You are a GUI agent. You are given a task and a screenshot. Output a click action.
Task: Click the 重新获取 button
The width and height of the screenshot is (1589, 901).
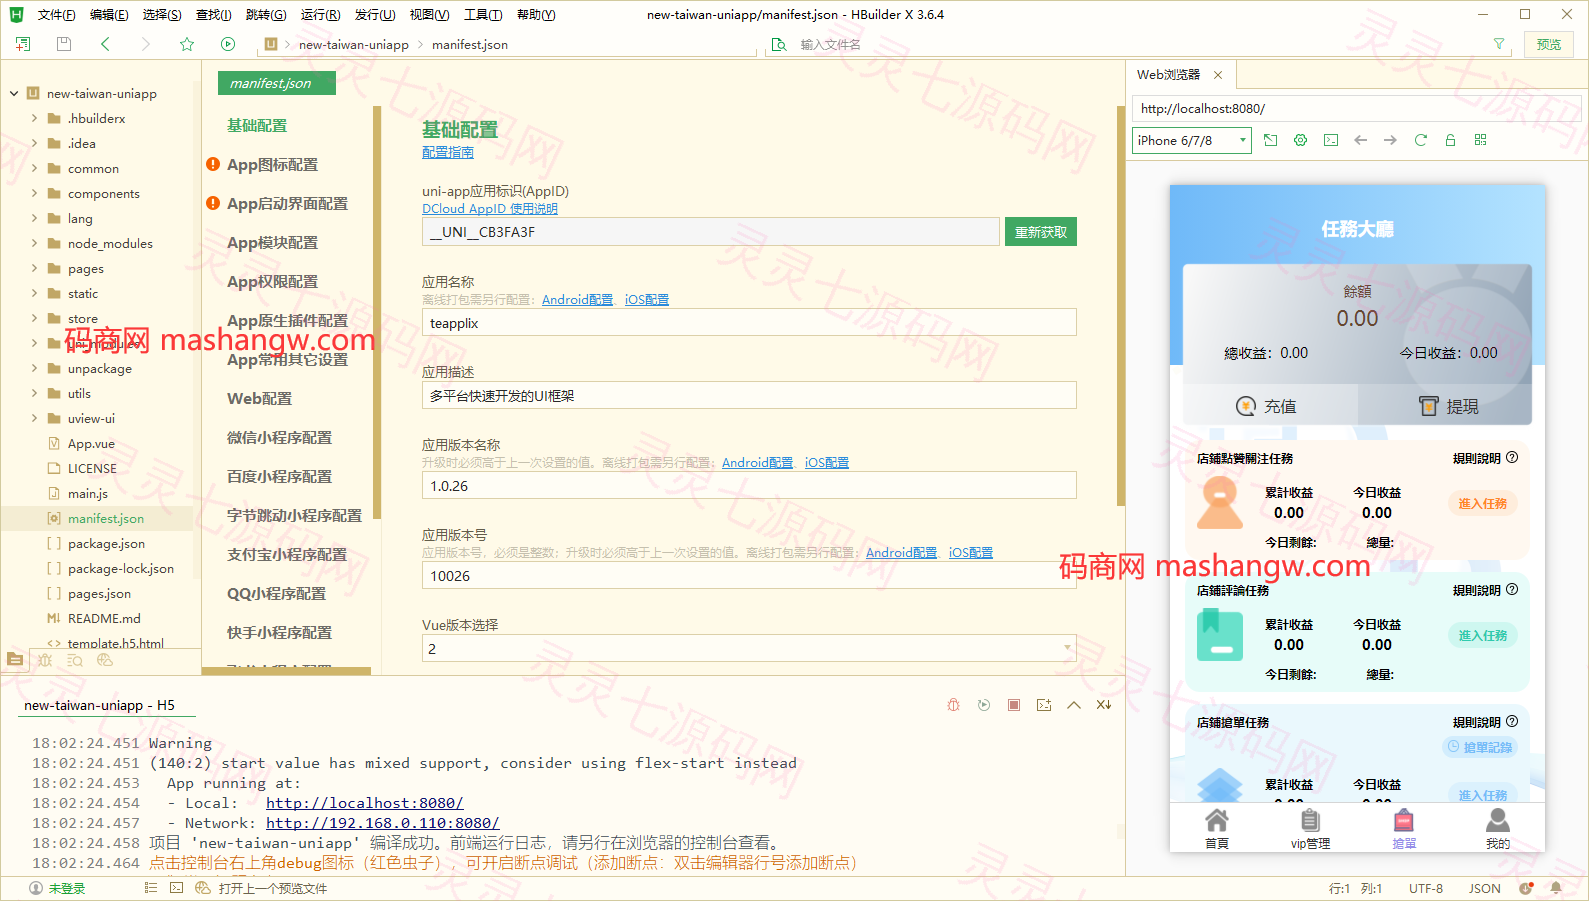[x=1041, y=232]
